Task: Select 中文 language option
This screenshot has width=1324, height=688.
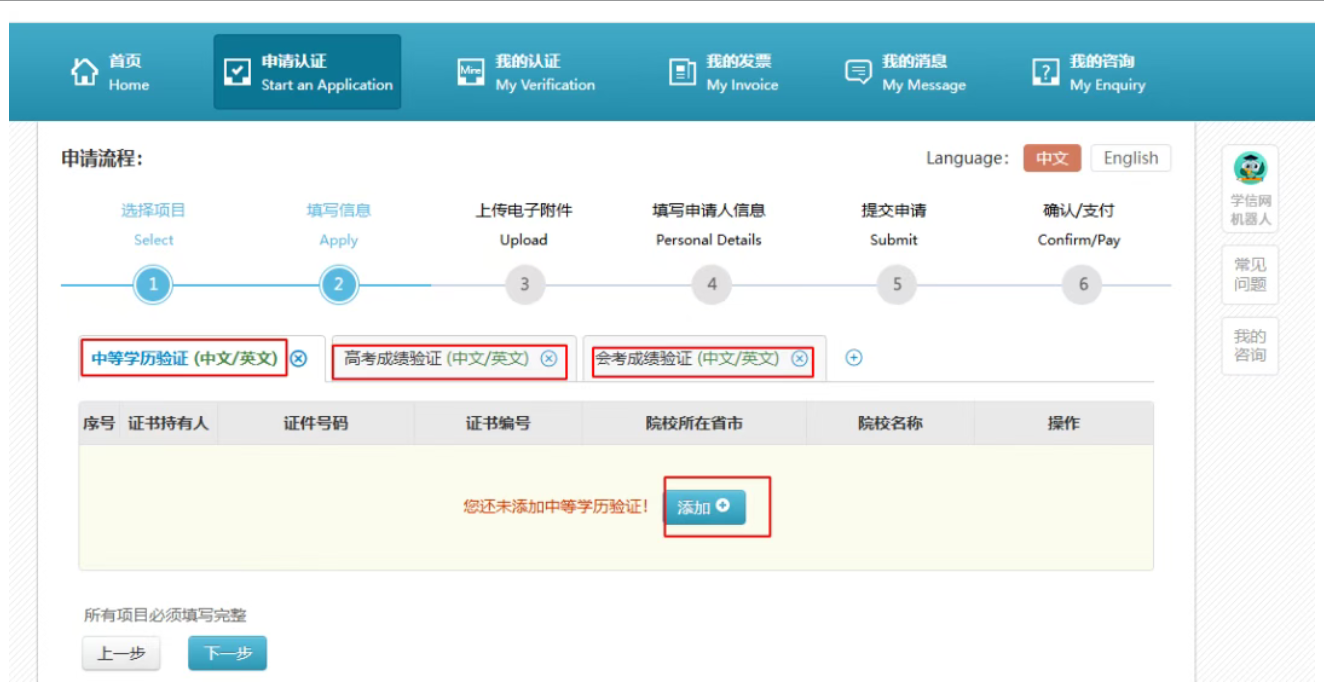Action: pyautogui.click(x=1051, y=158)
